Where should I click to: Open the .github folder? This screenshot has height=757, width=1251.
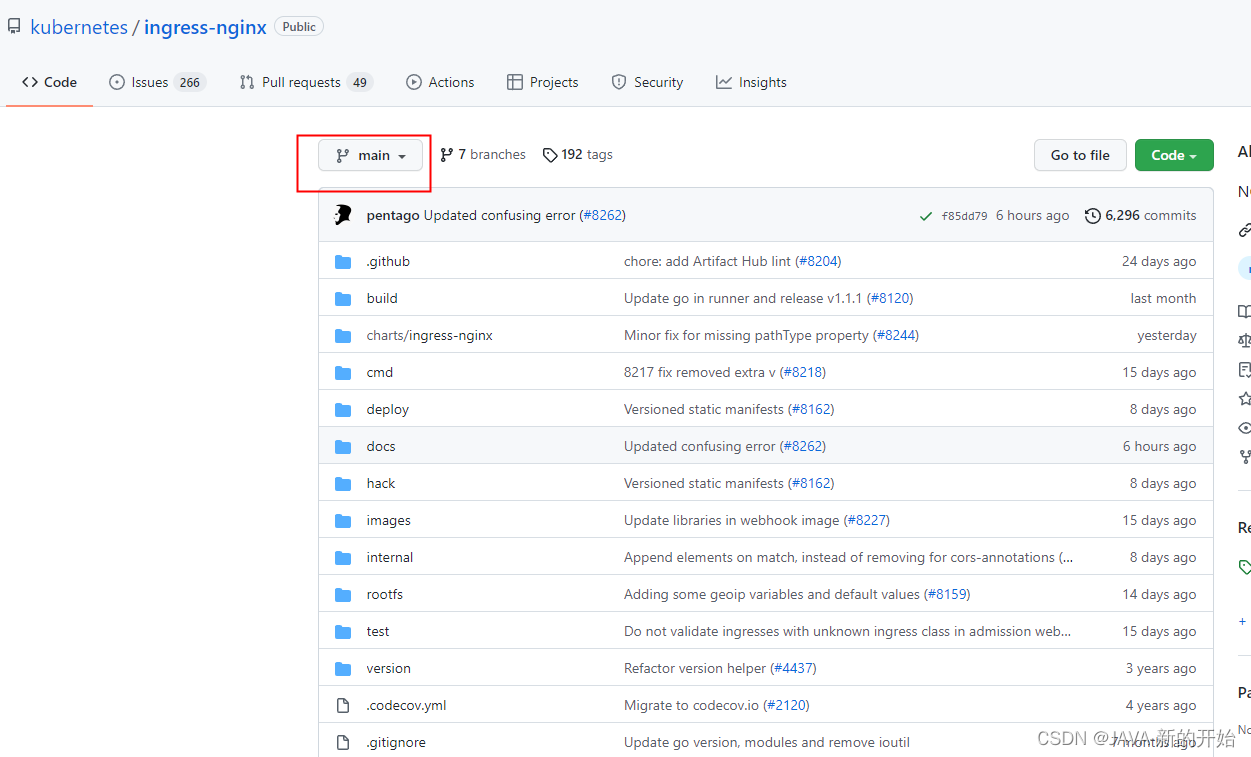[x=388, y=261]
